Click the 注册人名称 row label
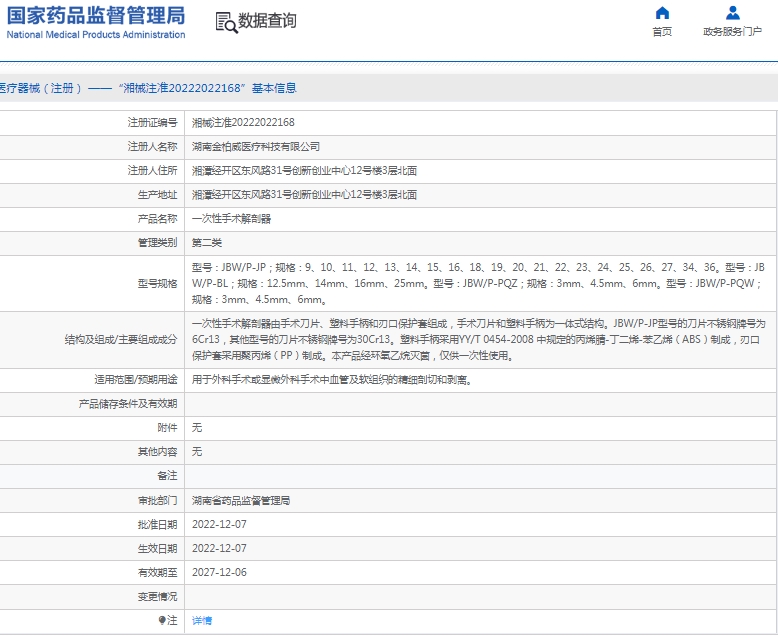 (152, 147)
